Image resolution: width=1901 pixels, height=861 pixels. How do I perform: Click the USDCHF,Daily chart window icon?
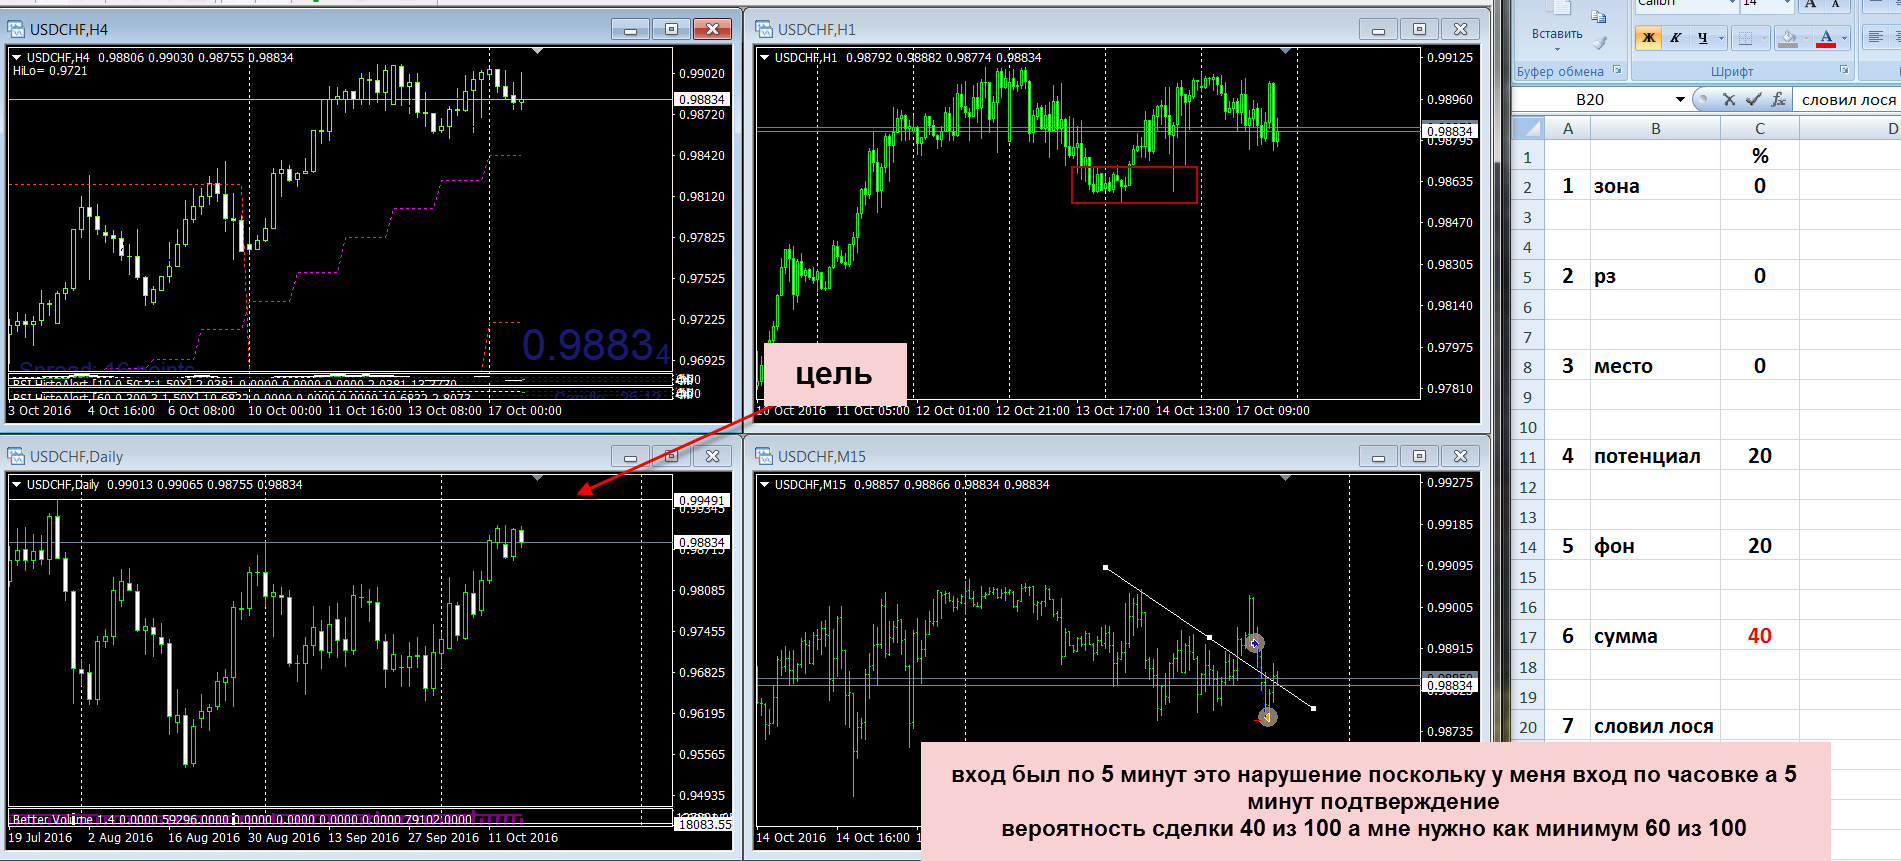(17, 456)
